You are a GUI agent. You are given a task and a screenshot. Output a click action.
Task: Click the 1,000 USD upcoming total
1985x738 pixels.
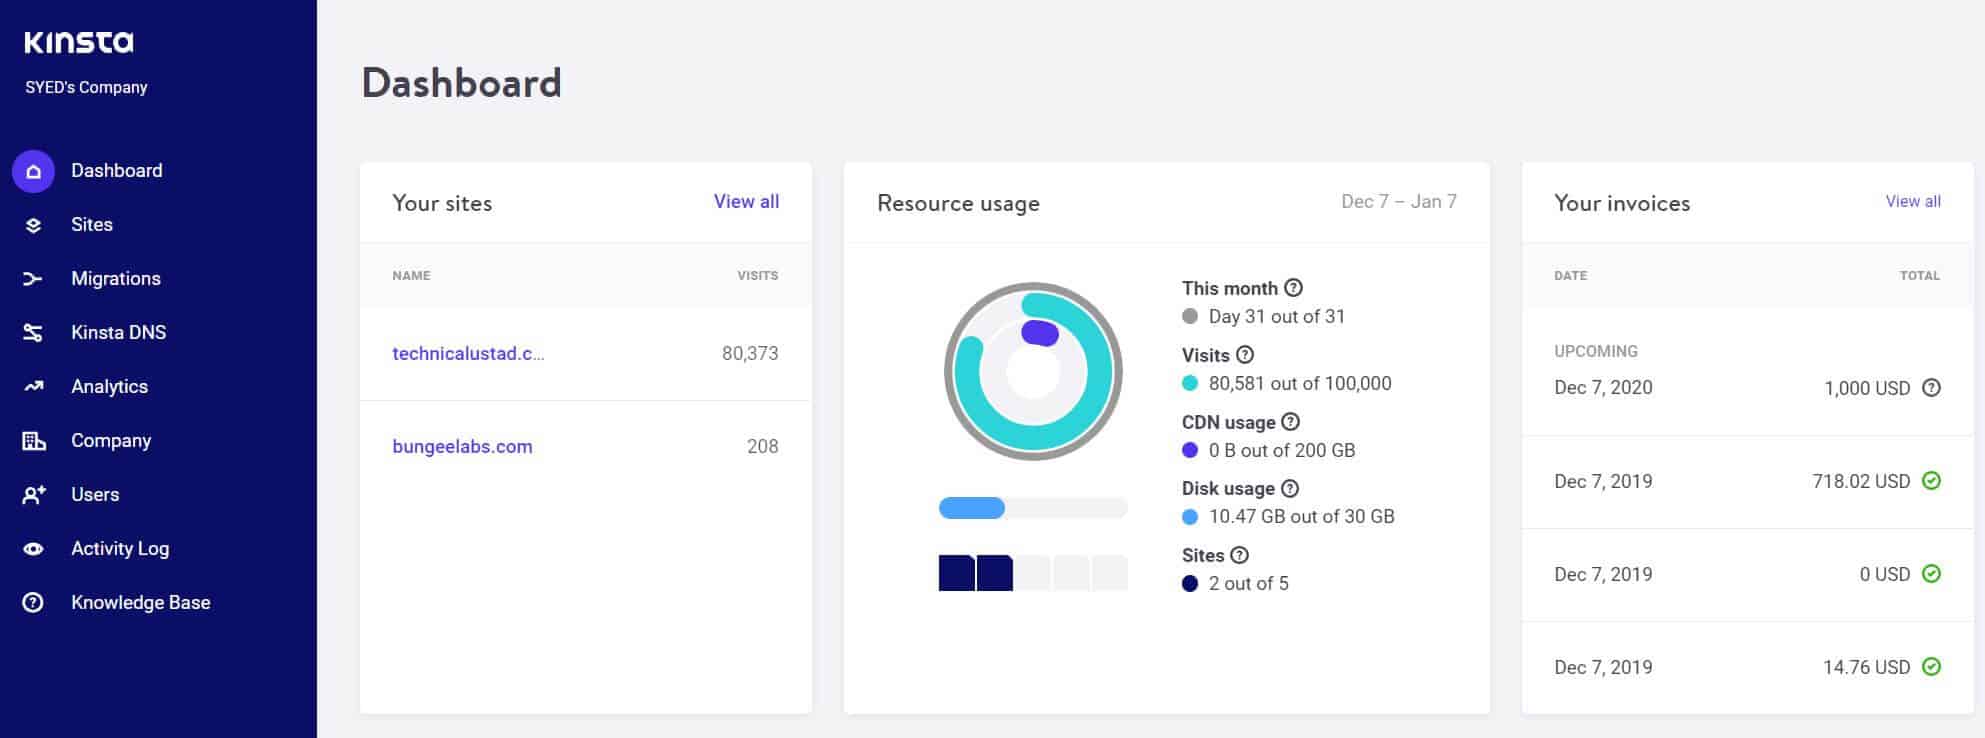pos(1867,388)
